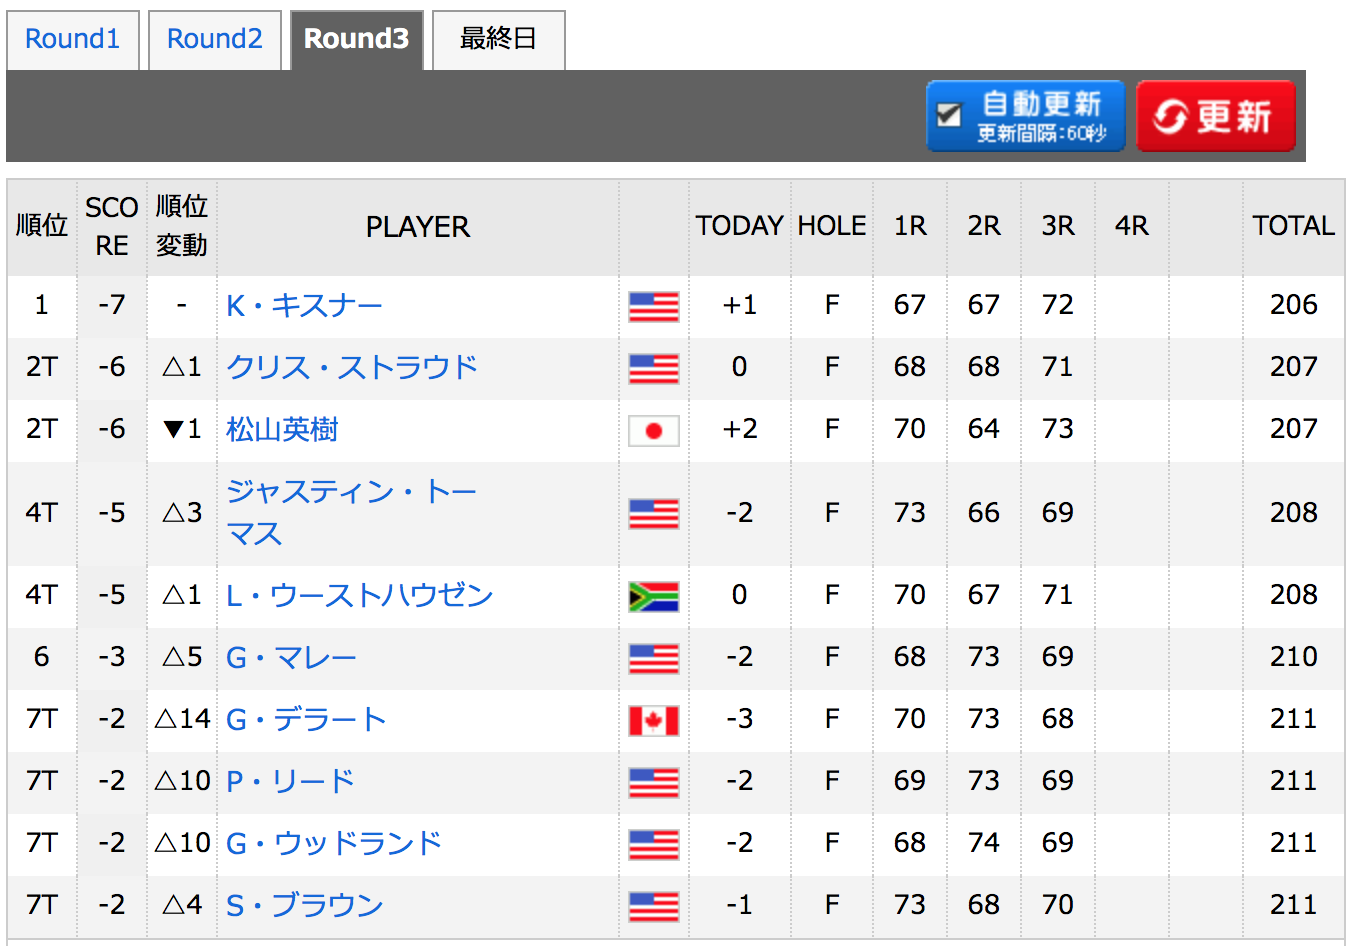This screenshot has width=1352, height=946.
Task: Switch to the Round2 tab
Action: [215, 40]
